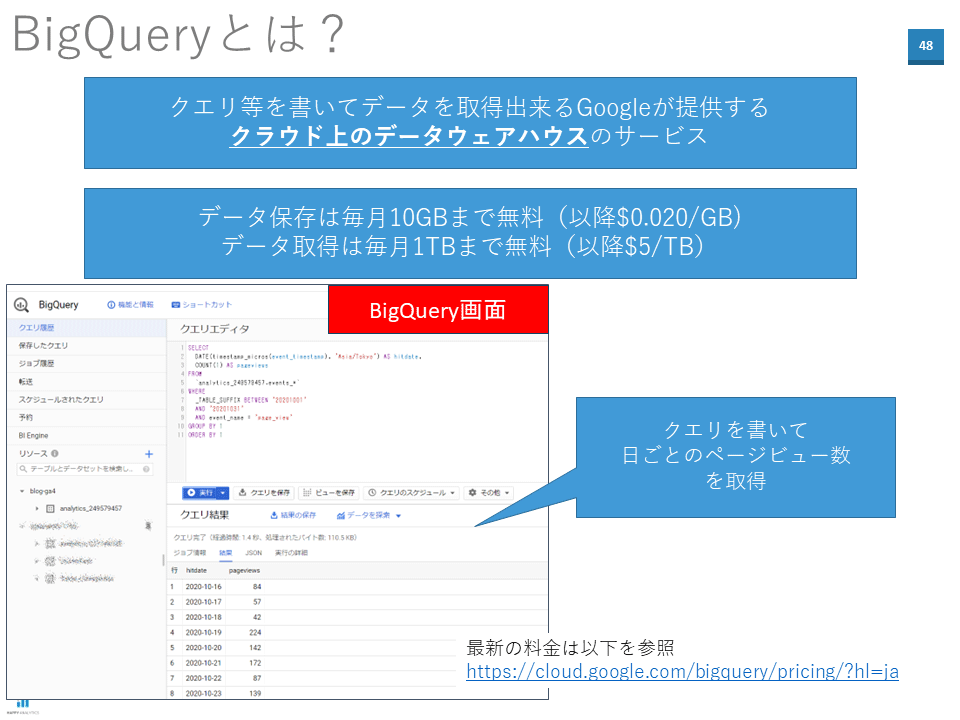The image size is (960, 720).
Task: Select the 2020-10-17 result cell
Action: coord(203,602)
